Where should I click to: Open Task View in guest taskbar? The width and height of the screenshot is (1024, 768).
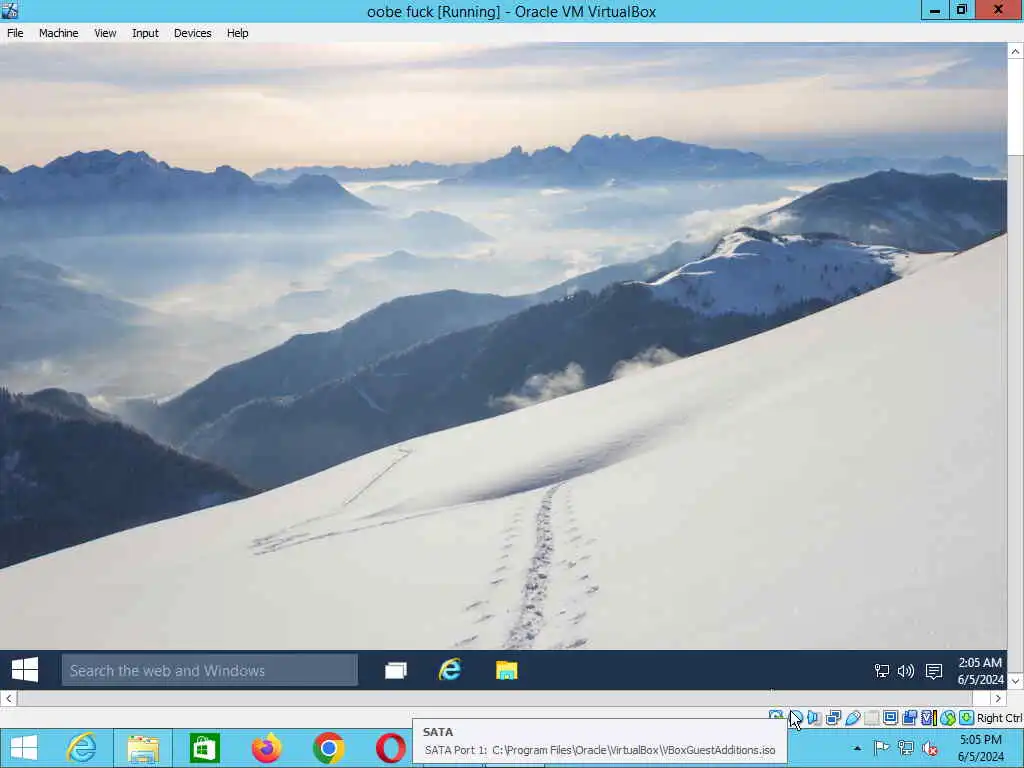coord(396,671)
